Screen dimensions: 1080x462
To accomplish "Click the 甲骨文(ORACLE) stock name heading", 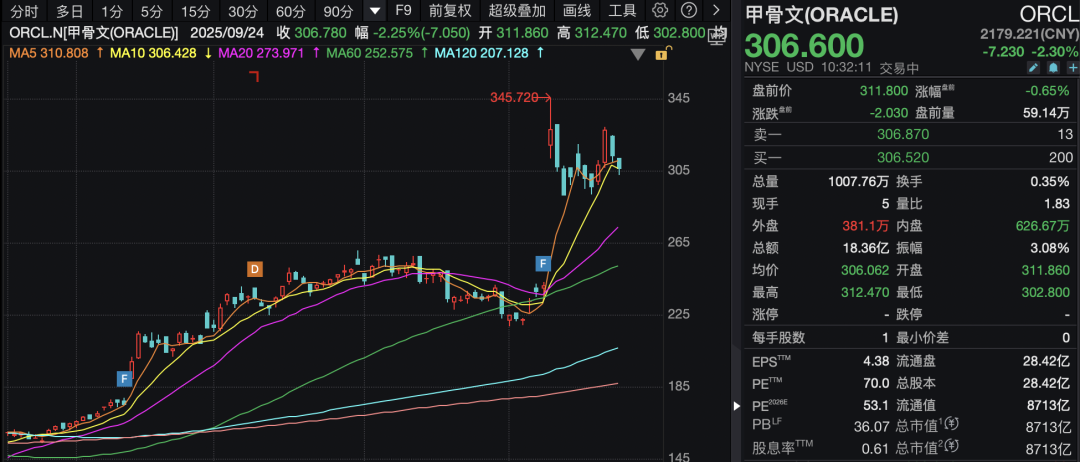I will [x=821, y=14].
